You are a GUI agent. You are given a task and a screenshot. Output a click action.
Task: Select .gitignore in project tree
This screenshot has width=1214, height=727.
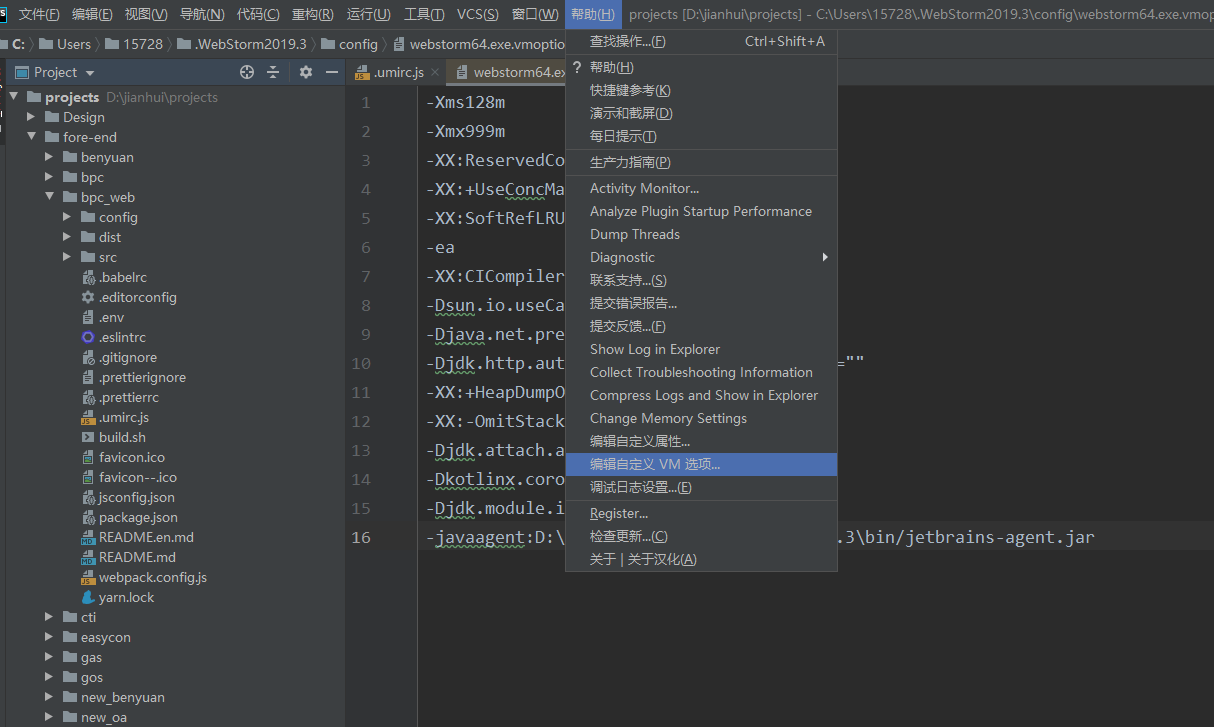pyautogui.click(x=127, y=357)
